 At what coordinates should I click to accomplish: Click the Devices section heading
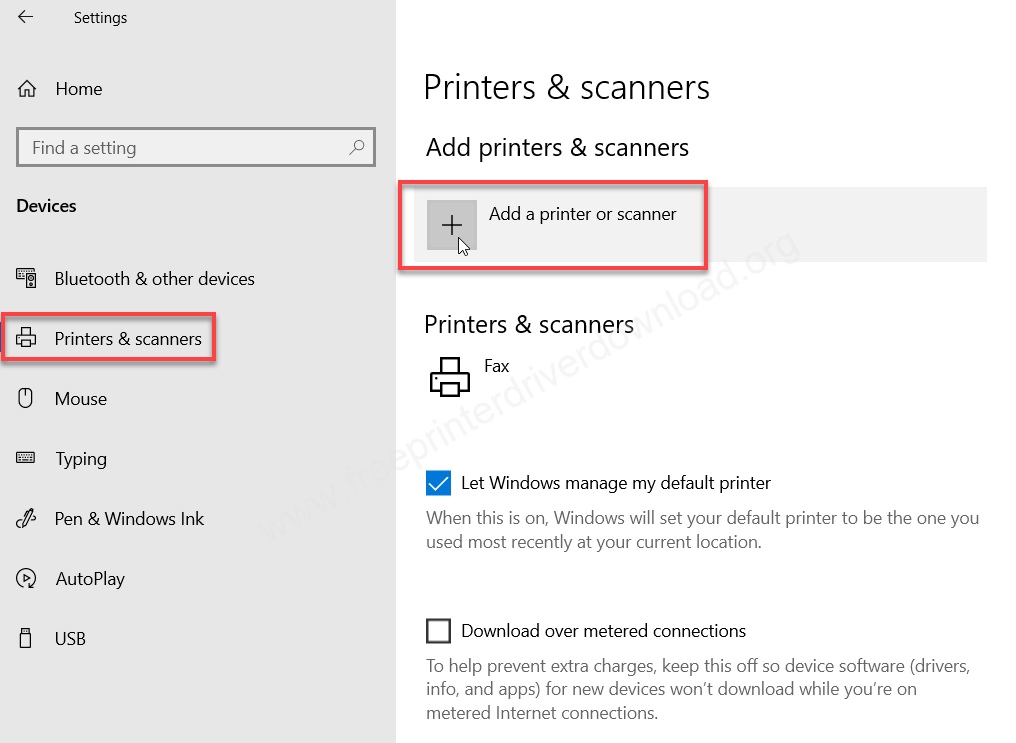pyautogui.click(x=47, y=206)
